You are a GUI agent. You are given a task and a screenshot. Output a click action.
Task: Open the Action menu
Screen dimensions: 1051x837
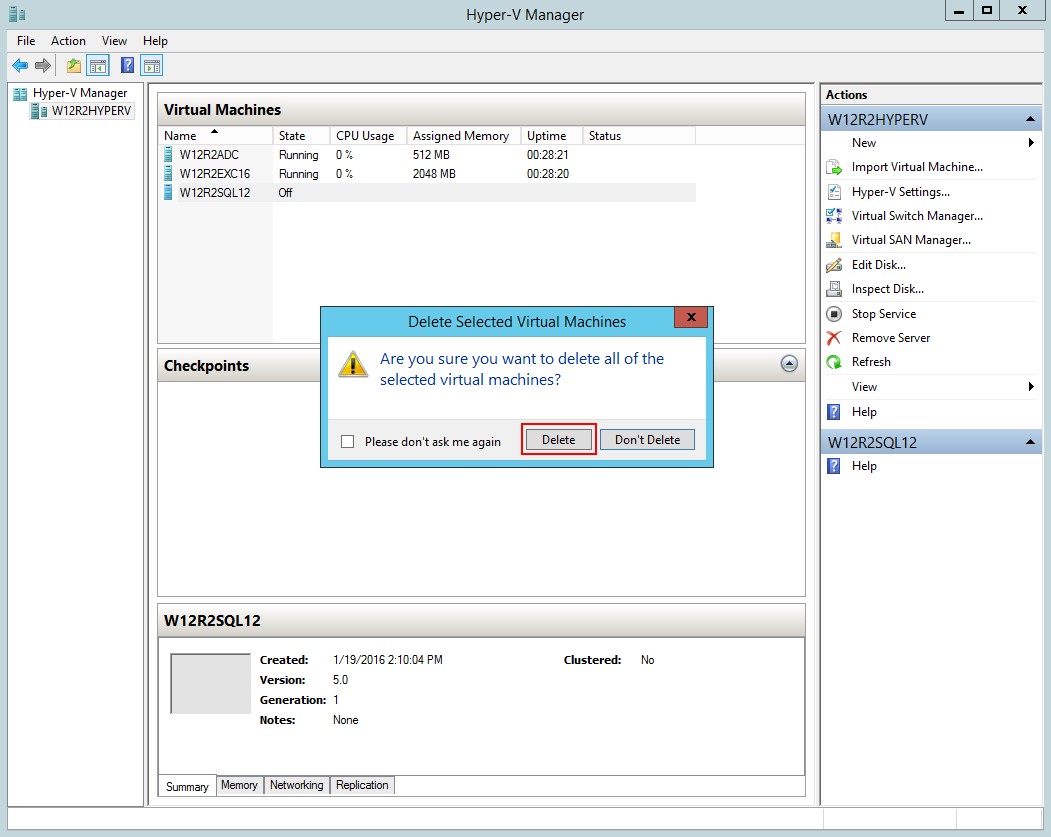pos(68,41)
